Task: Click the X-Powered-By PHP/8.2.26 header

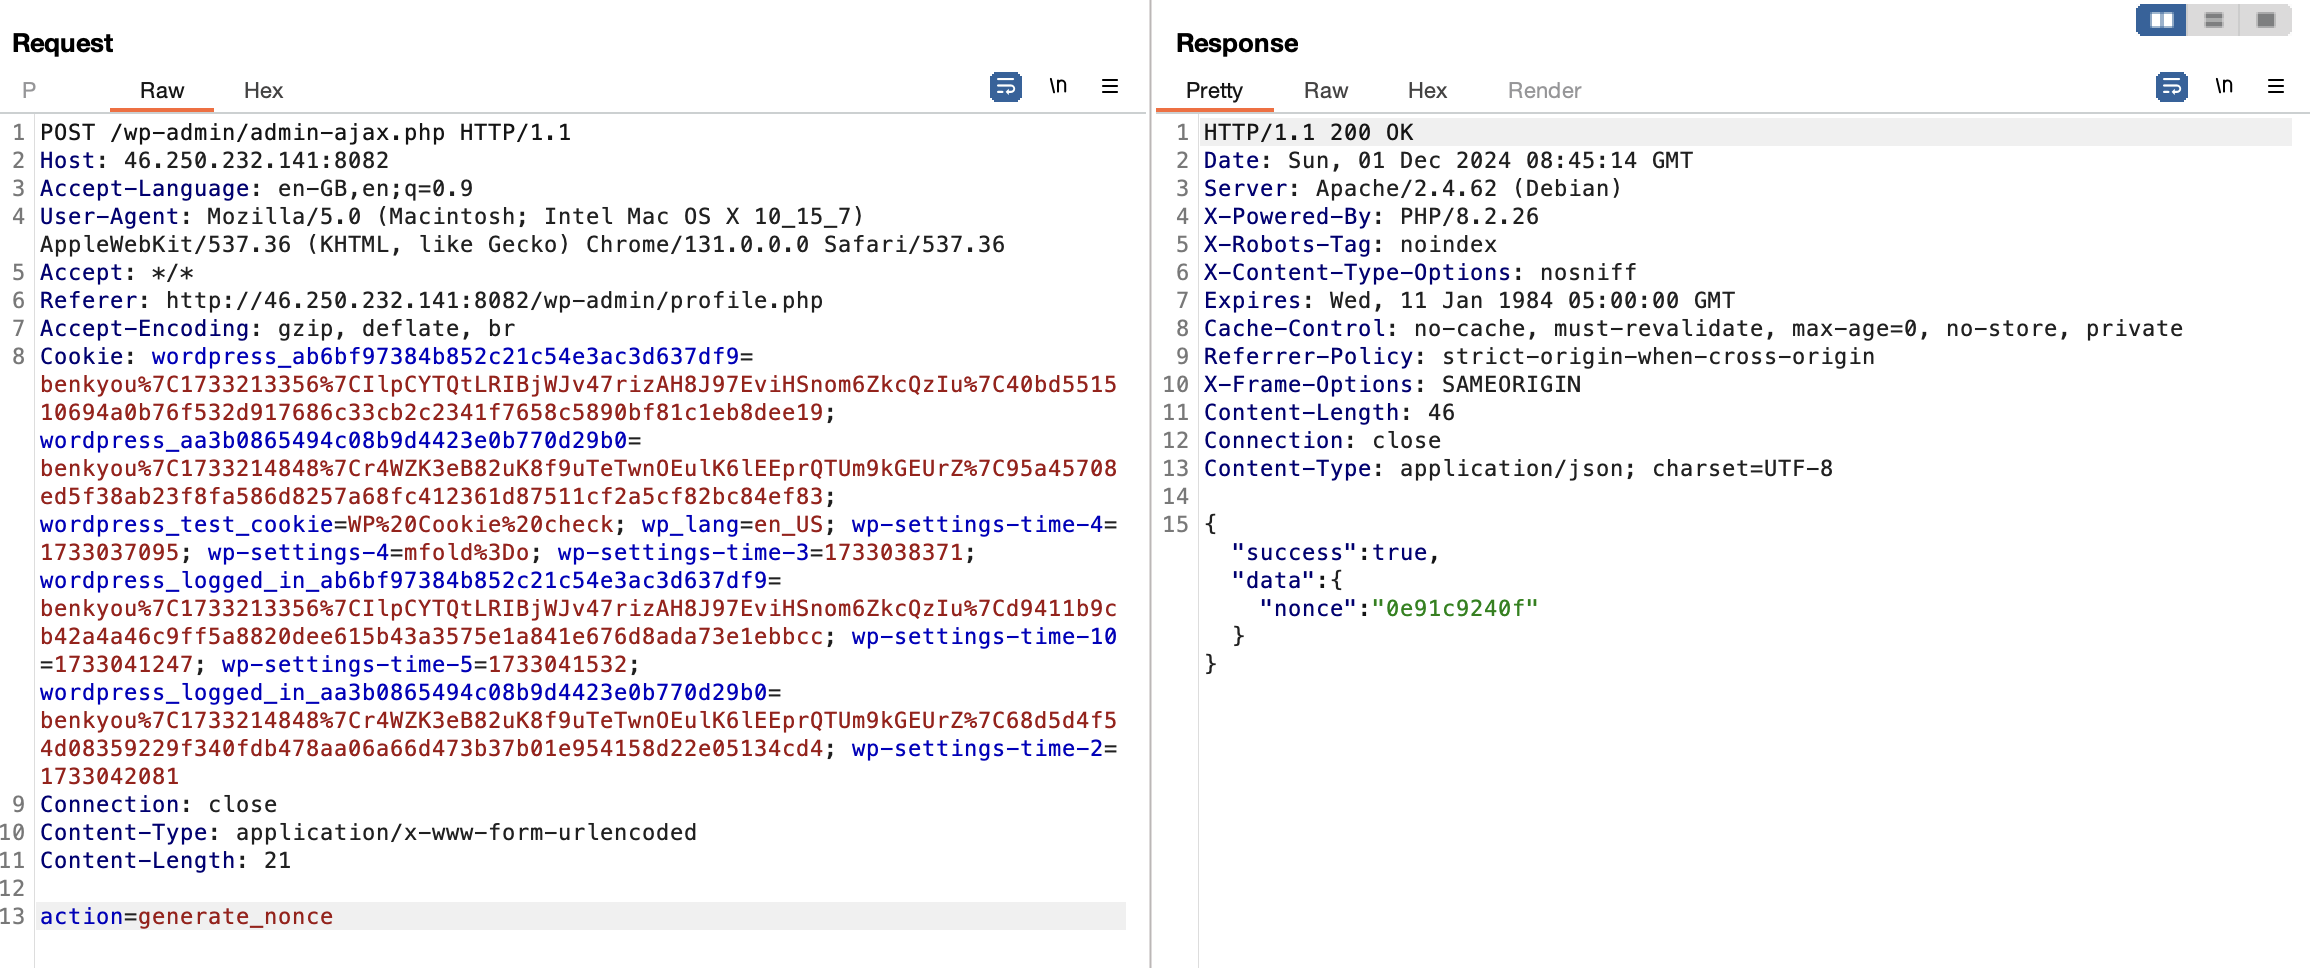Action: [x=1371, y=216]
